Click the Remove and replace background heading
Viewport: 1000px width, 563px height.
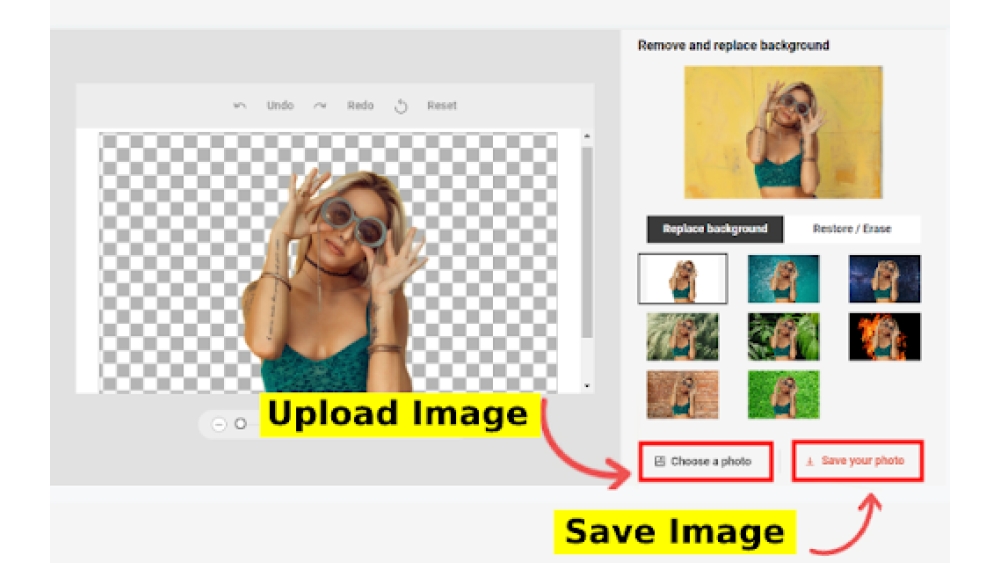[733, 45]
